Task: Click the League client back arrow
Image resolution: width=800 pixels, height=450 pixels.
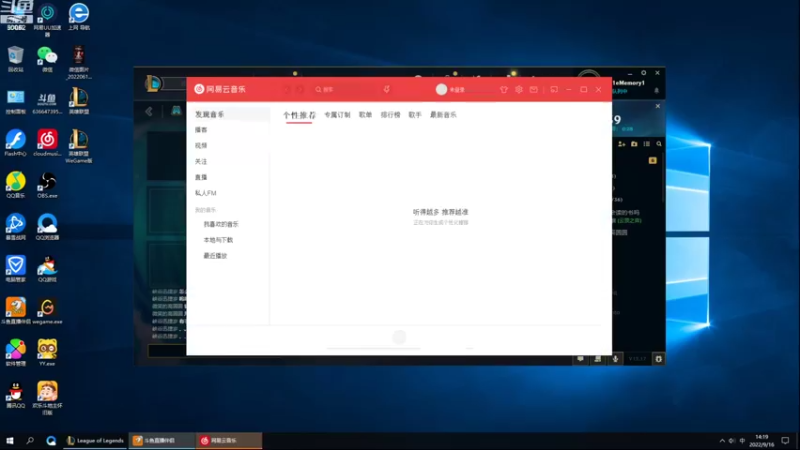Action: pos(149,111)
